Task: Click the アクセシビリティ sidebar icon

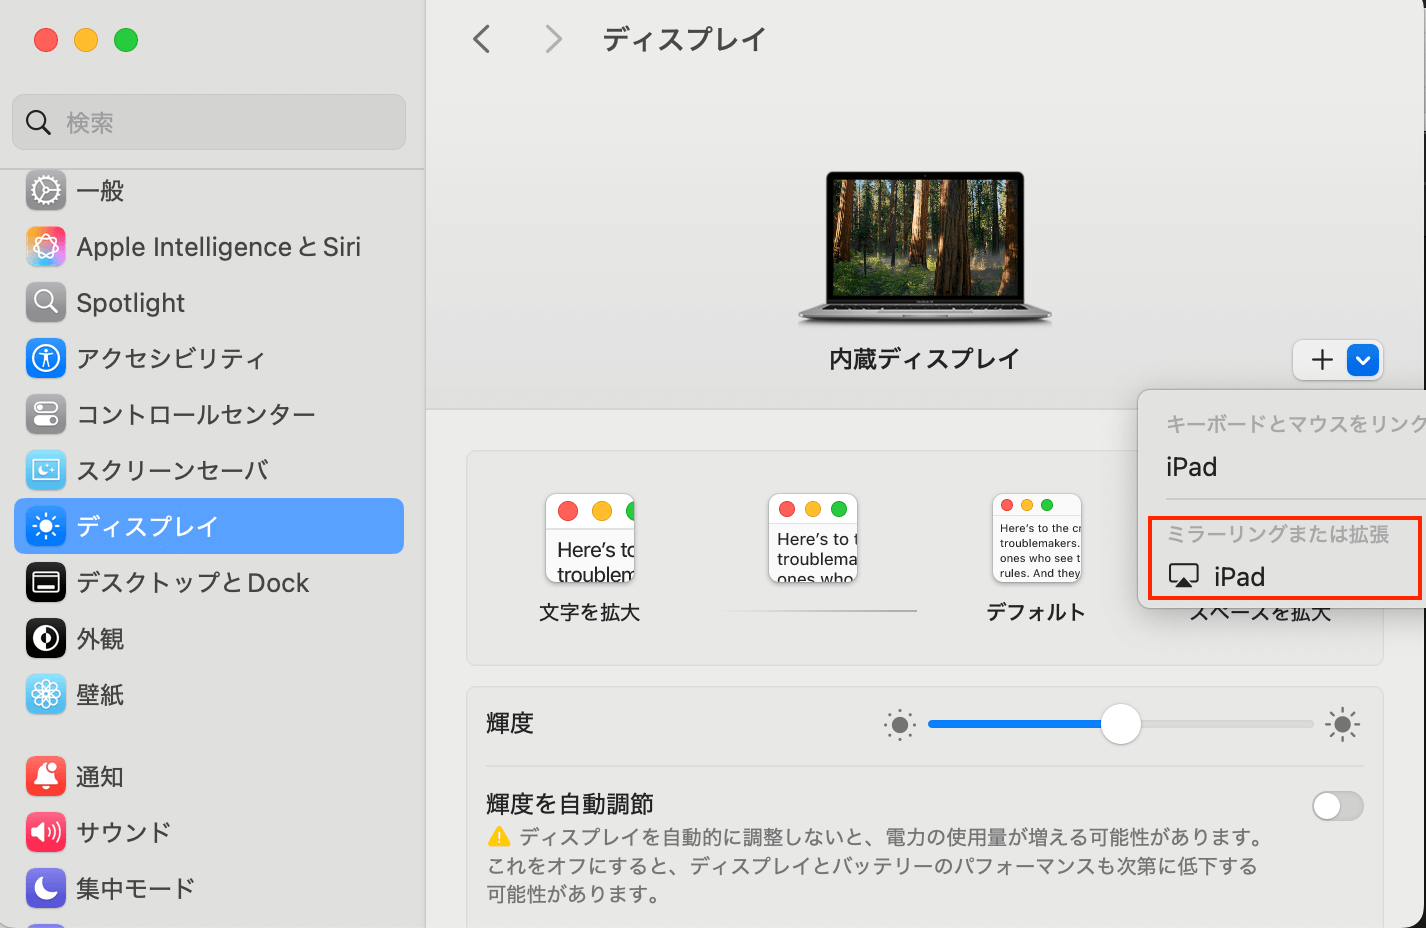Action: 46,358
